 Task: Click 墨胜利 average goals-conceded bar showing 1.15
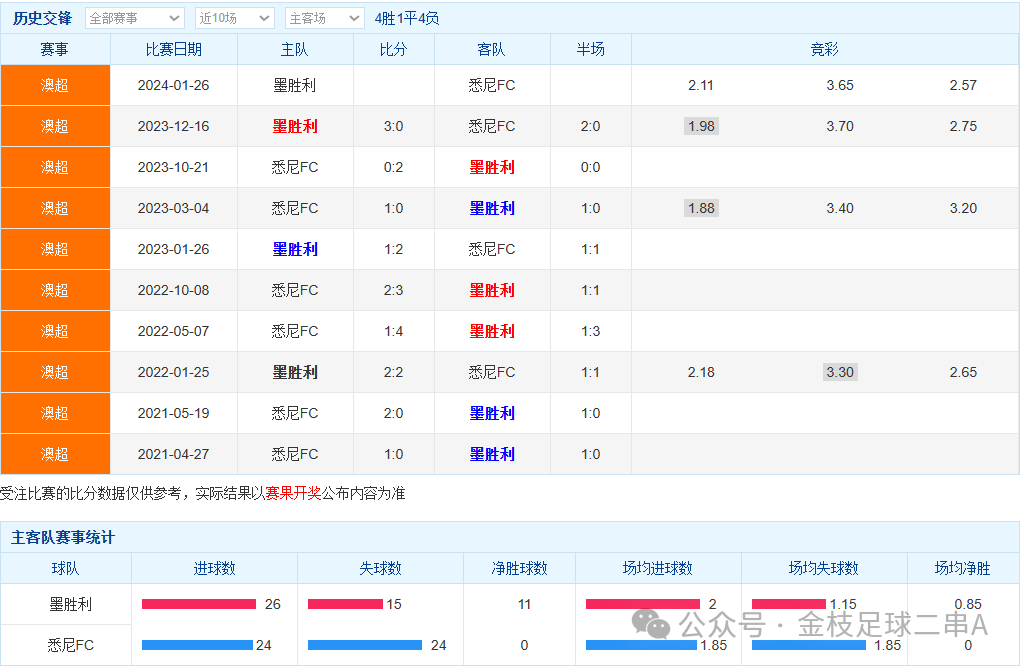click(x=789, y=604)
